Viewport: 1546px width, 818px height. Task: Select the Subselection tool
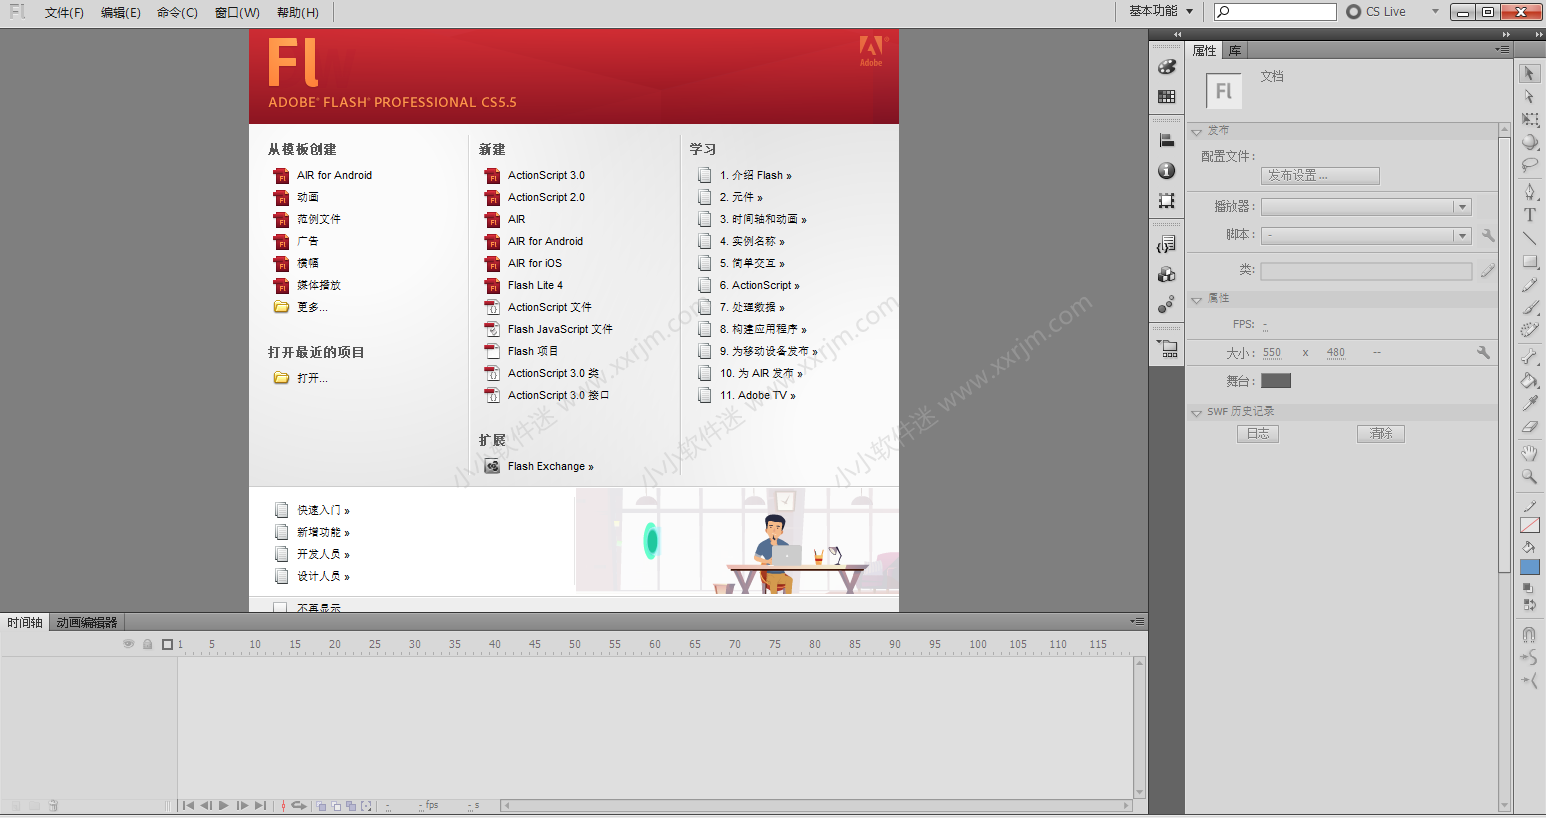(x=1529, y=97)
